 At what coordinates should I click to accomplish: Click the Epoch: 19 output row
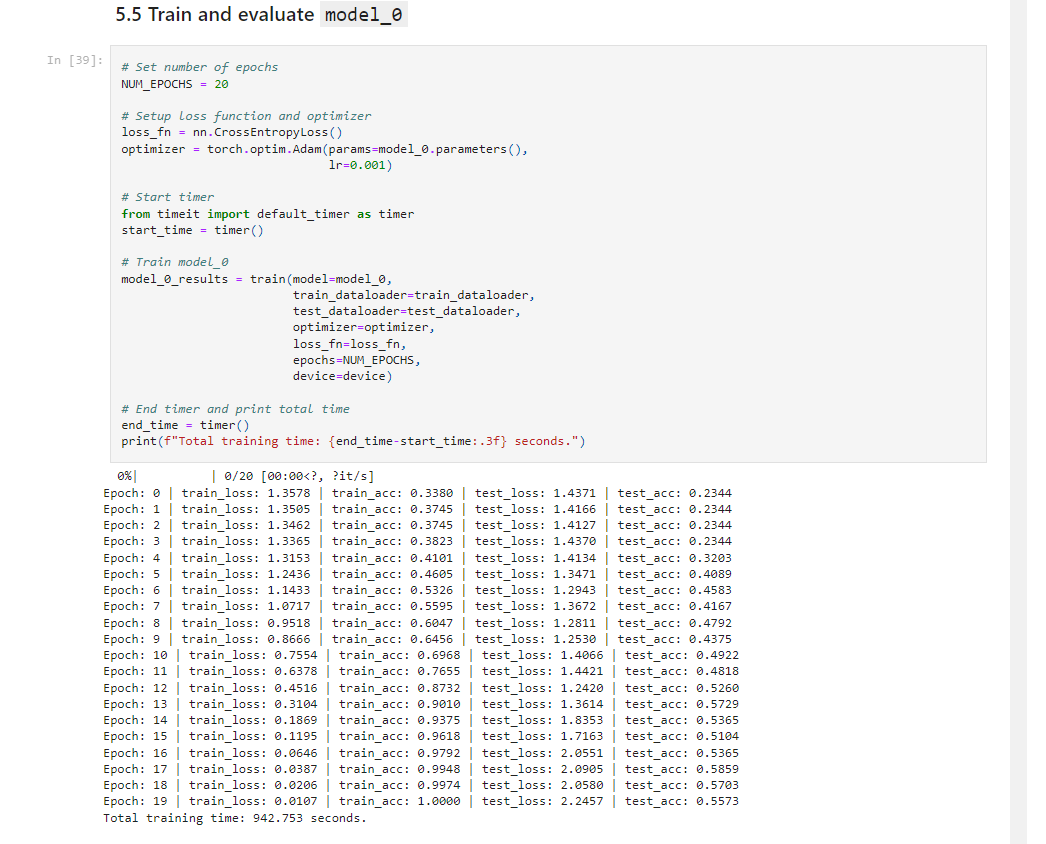421,801
